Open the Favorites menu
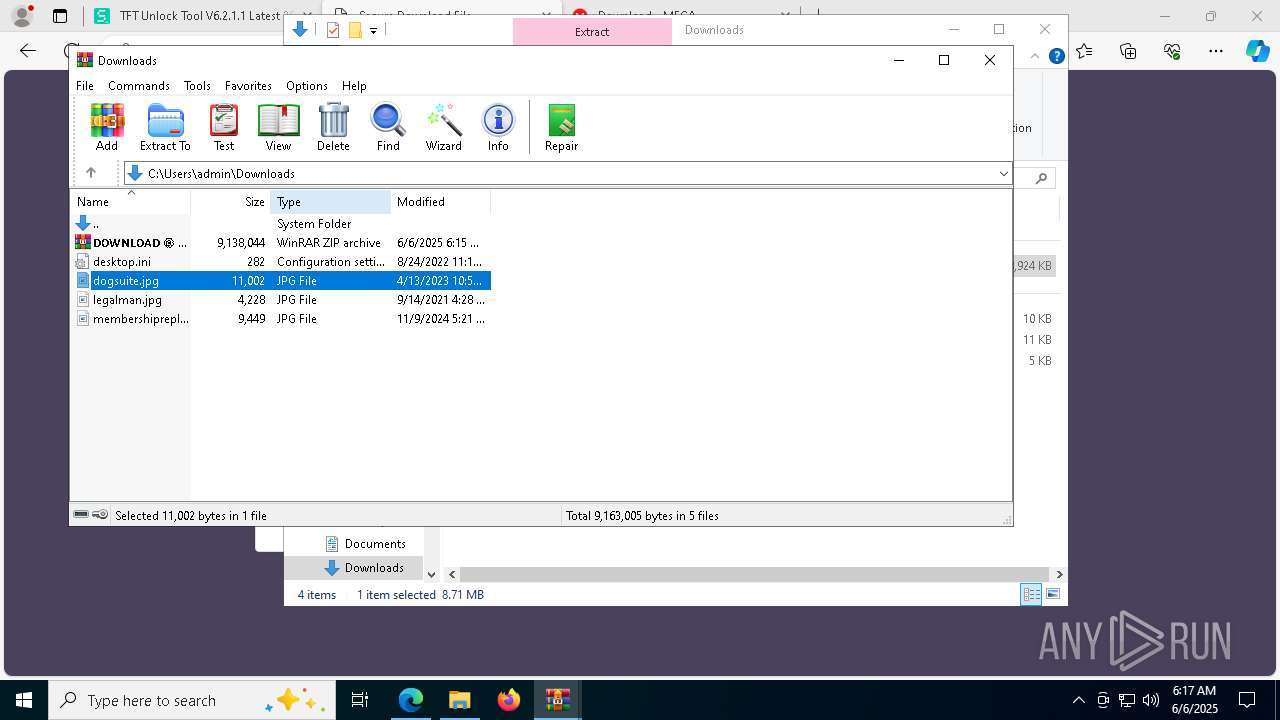 click(x=248, y=86)
